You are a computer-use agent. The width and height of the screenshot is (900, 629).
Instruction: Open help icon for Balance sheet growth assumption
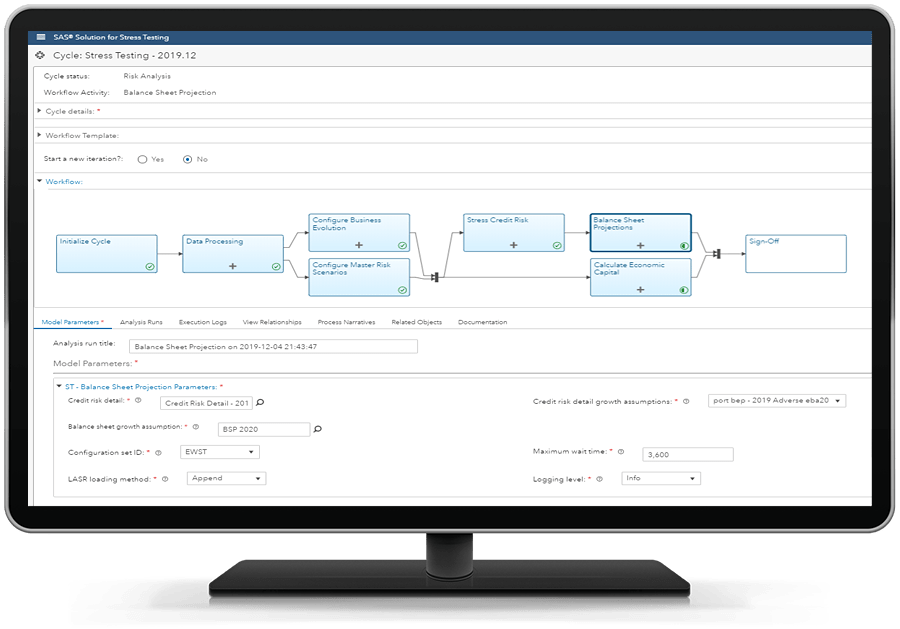pos(196,427)
